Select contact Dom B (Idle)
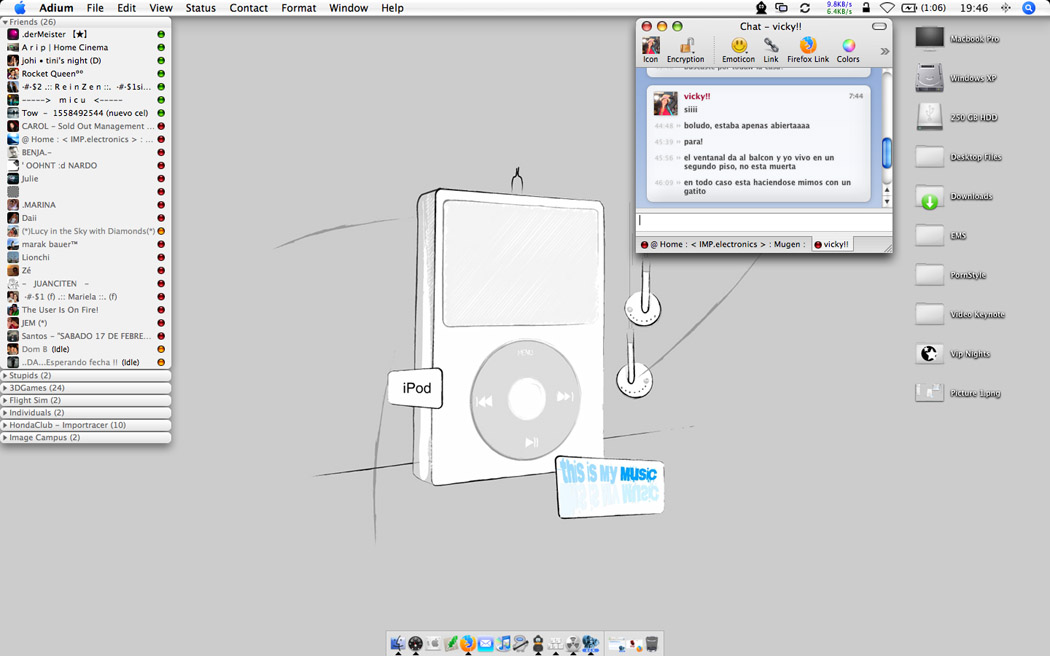This screenshot has width=1050, height=656. tap(86, 349)
